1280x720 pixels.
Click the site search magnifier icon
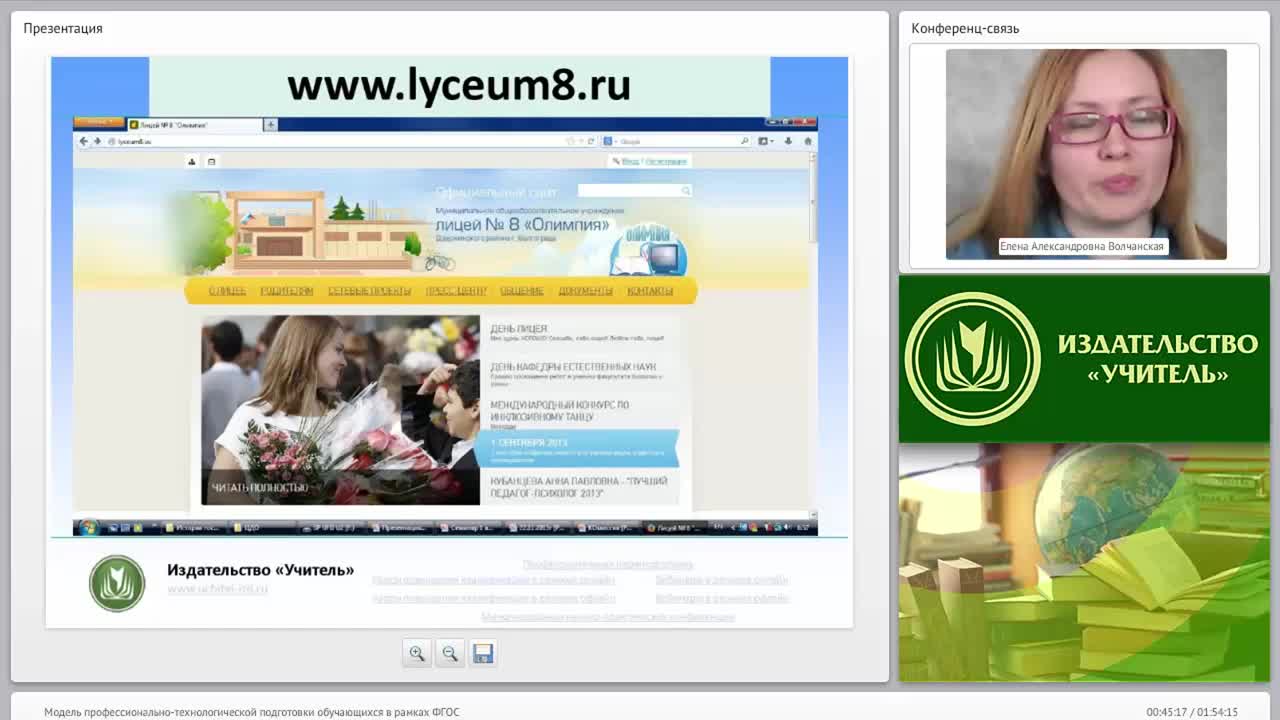tap(686, 190)
